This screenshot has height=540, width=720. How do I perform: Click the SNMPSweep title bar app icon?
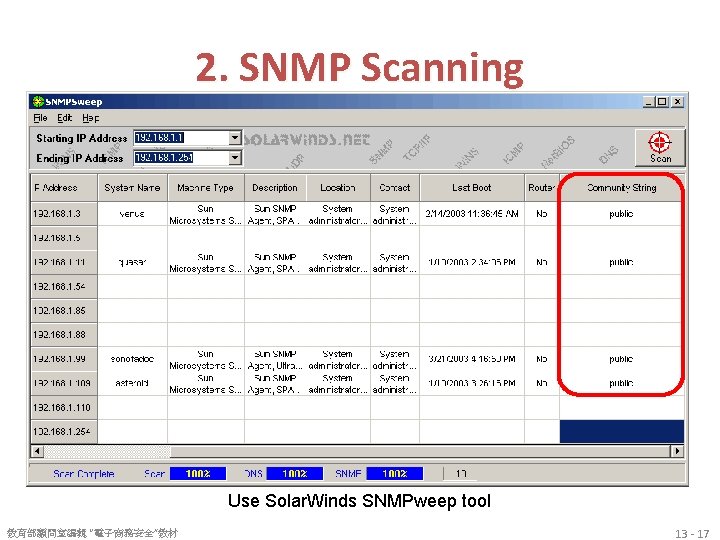tap(38, 101)
